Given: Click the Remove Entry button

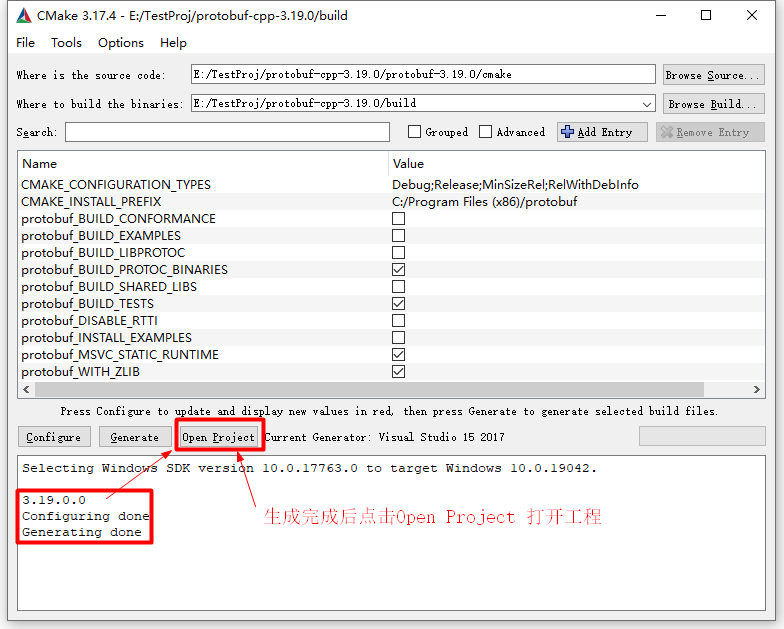Looking at the screenshot, I should point(710,132).
